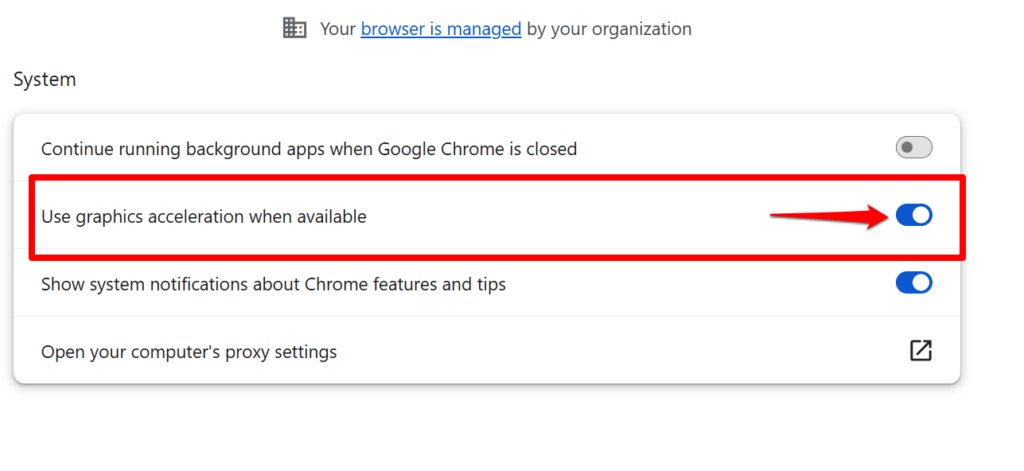Image resolution: width=1024 pixels, height=471 pixels.
Task: Turn off system notifications about Chrome toggle
Action: (914, 283)
